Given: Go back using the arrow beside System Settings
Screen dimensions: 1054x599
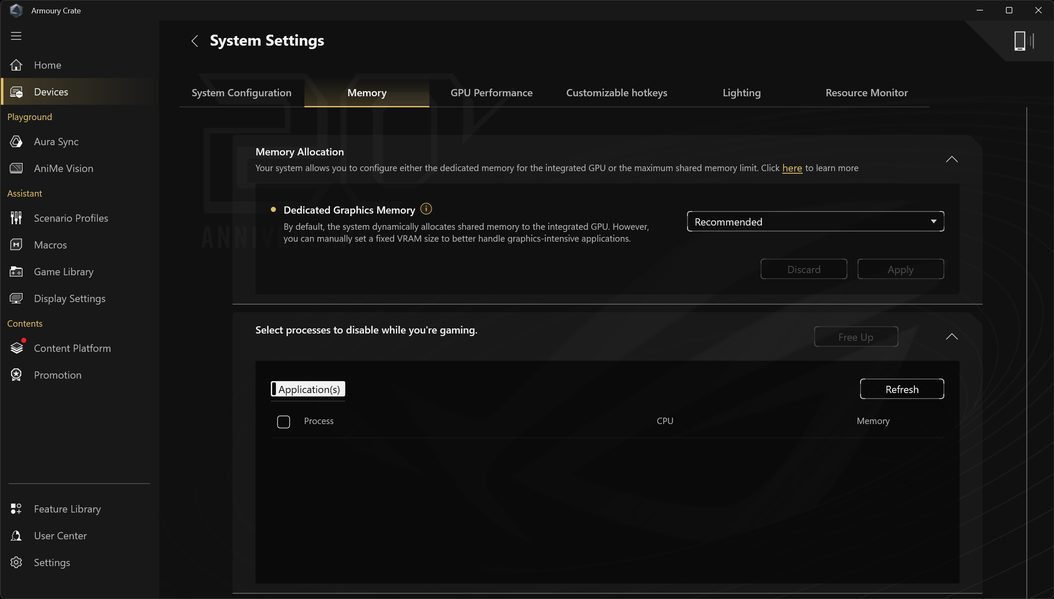Looking at the screenshot, I should [194, 41].
